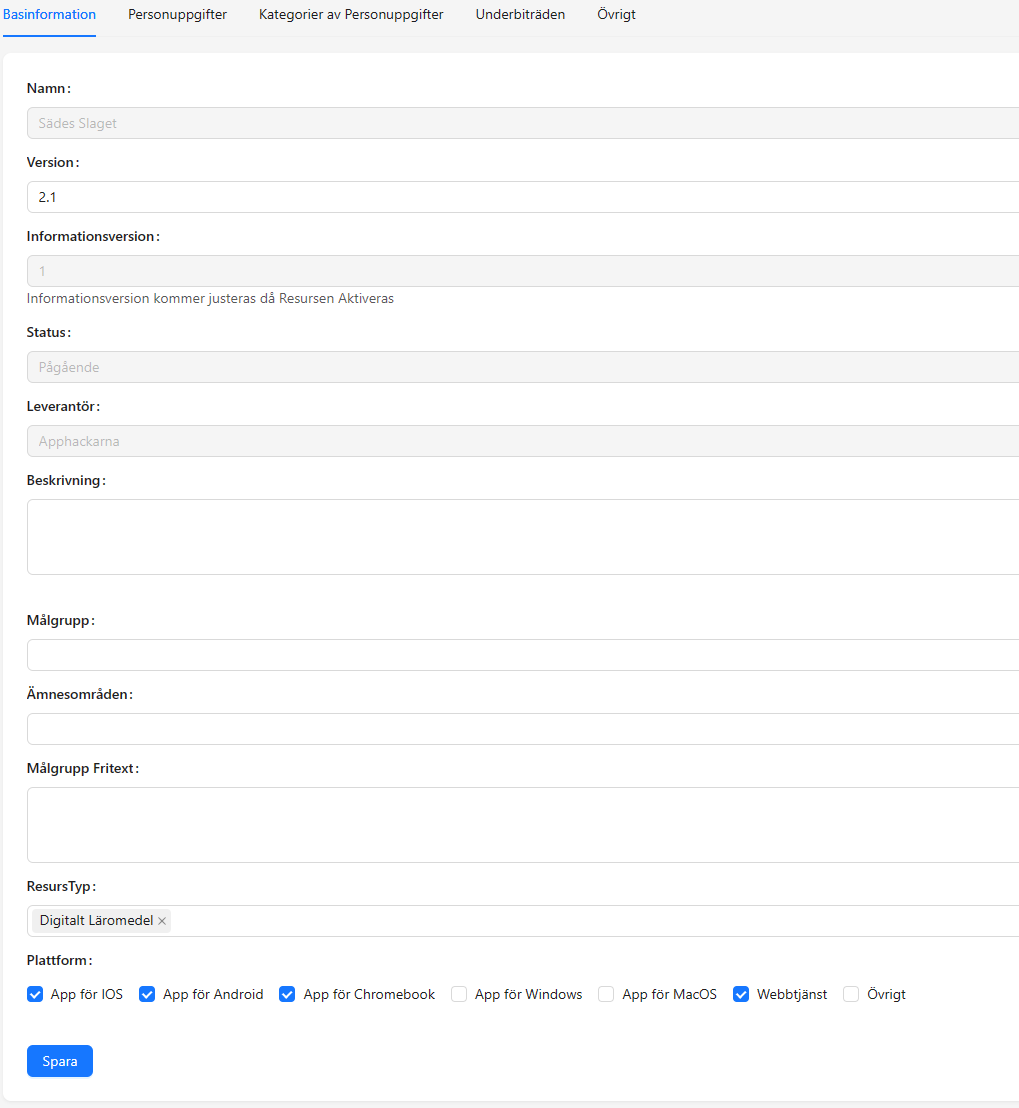Click the disabled Informationsversion field

click(x=523, y=271)
